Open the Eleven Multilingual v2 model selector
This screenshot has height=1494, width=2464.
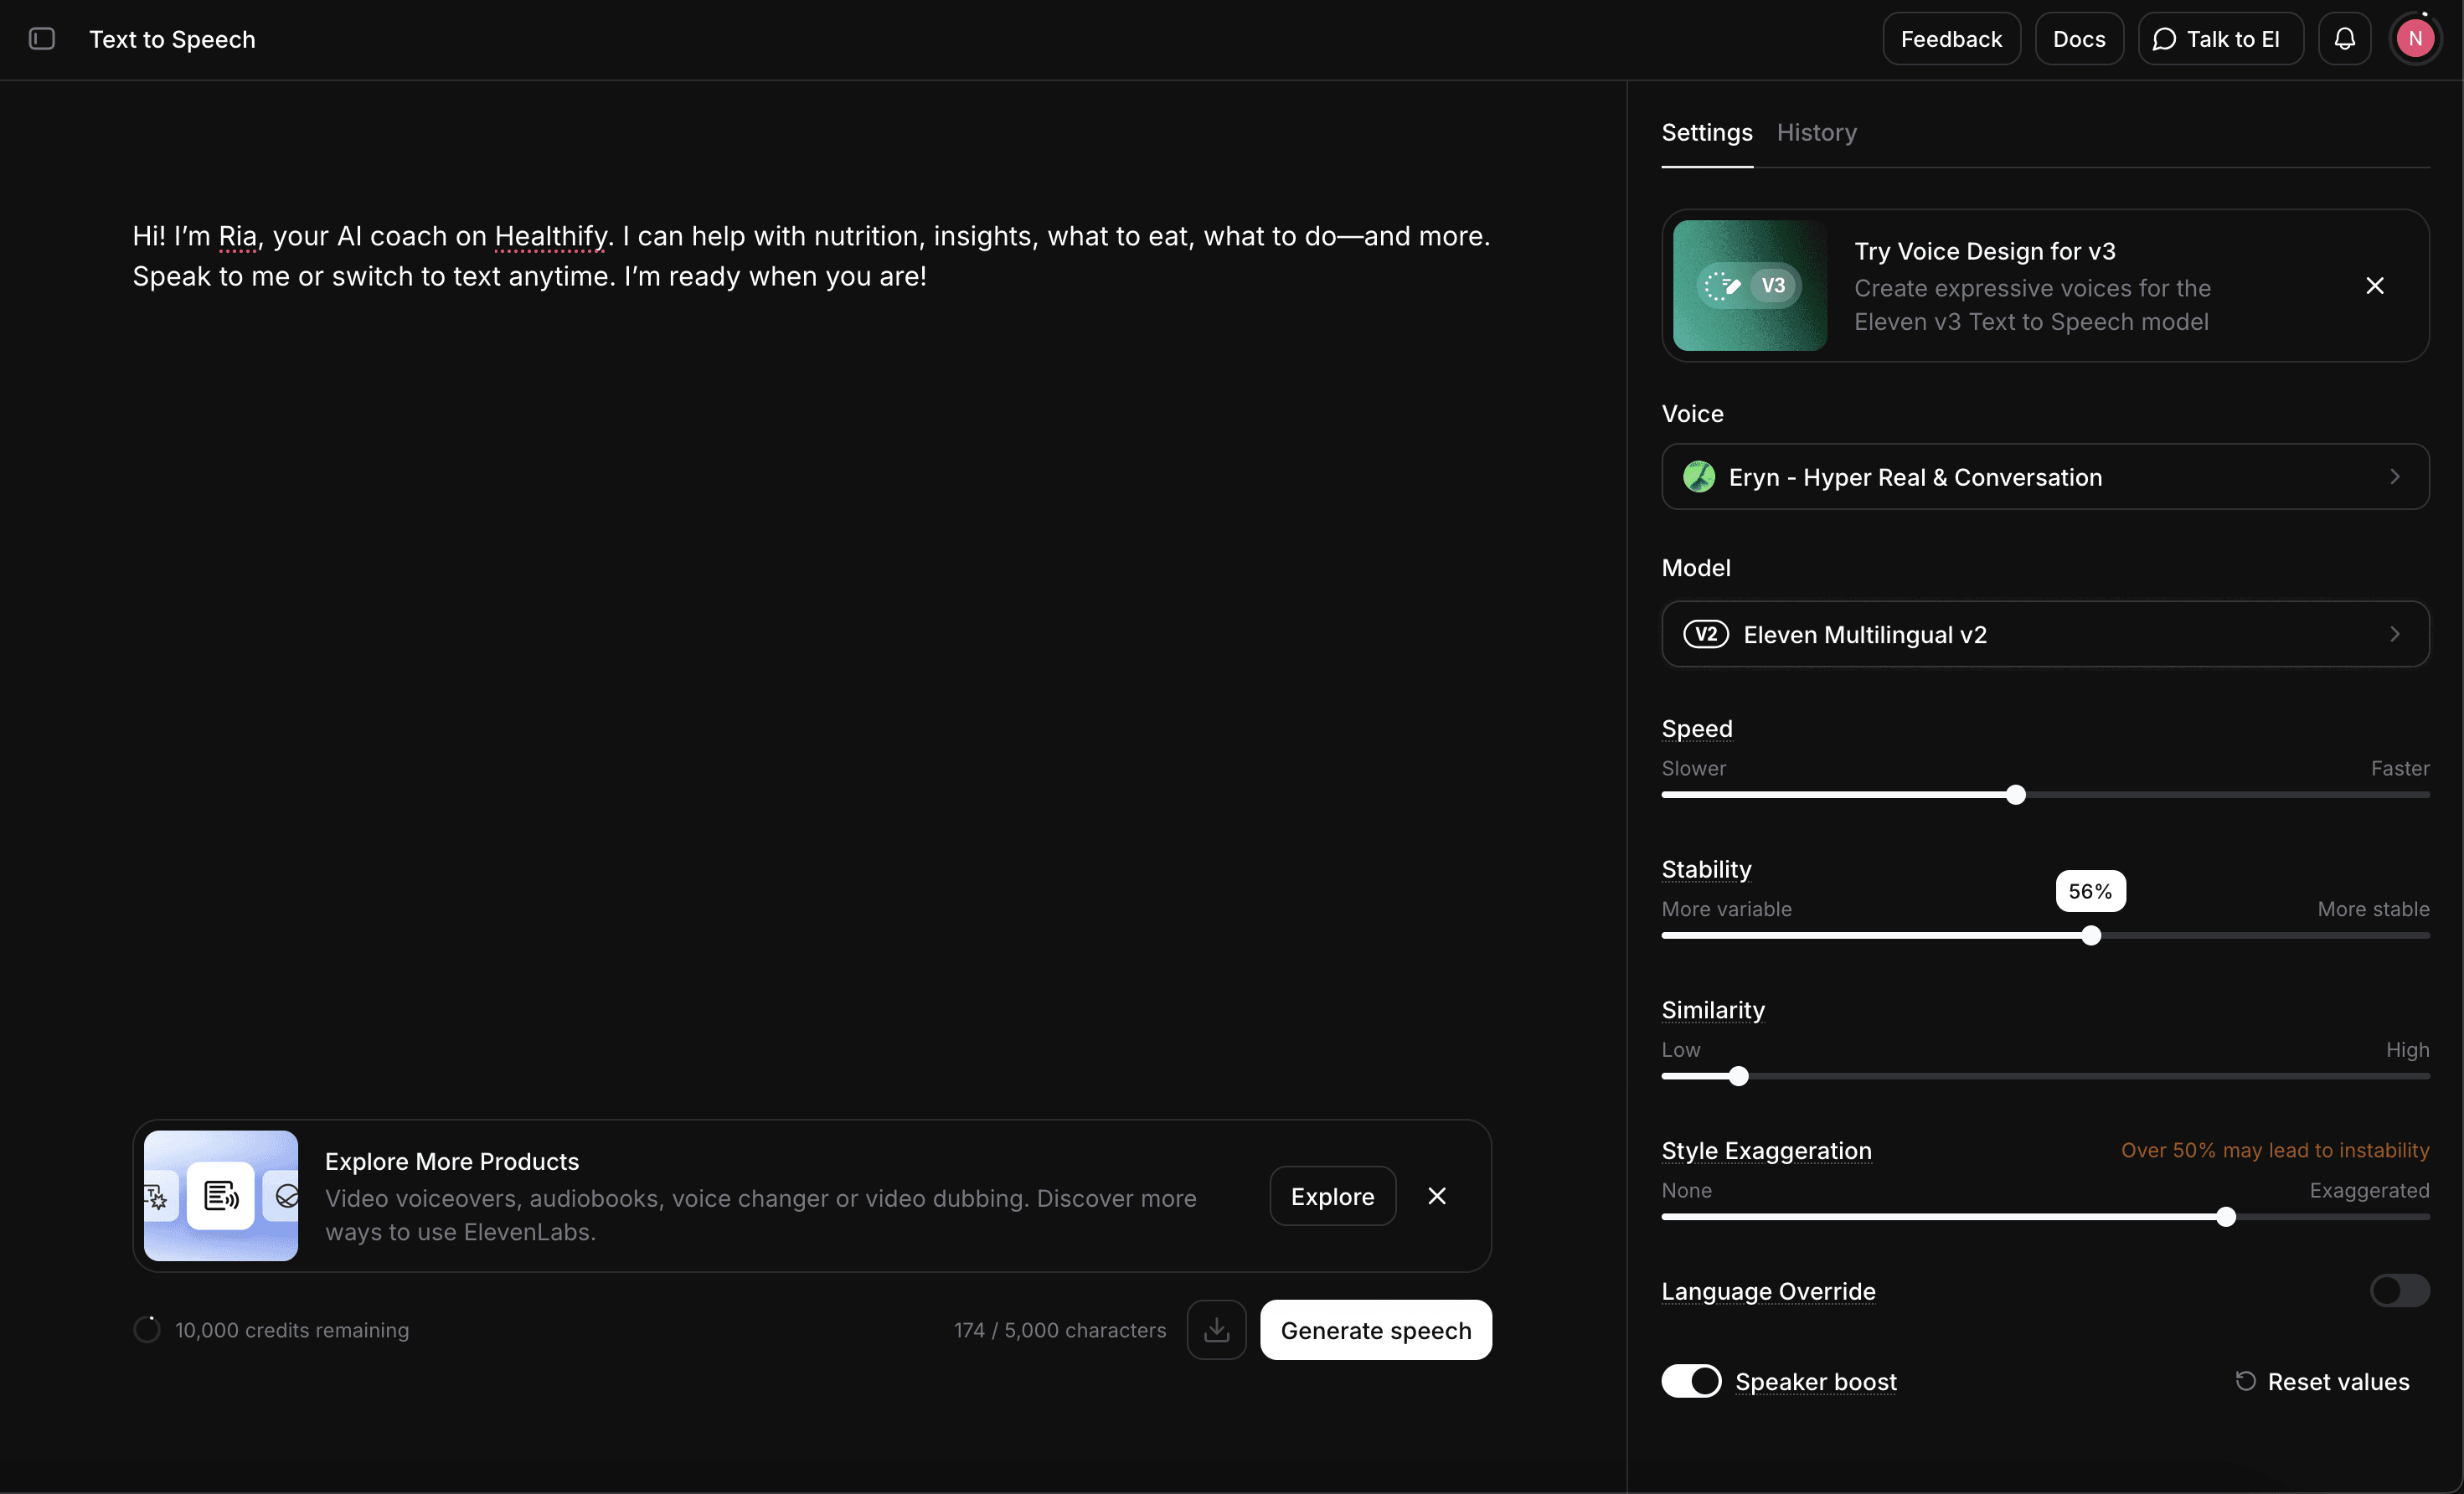pyautogui.click(x=2044, y=634)
